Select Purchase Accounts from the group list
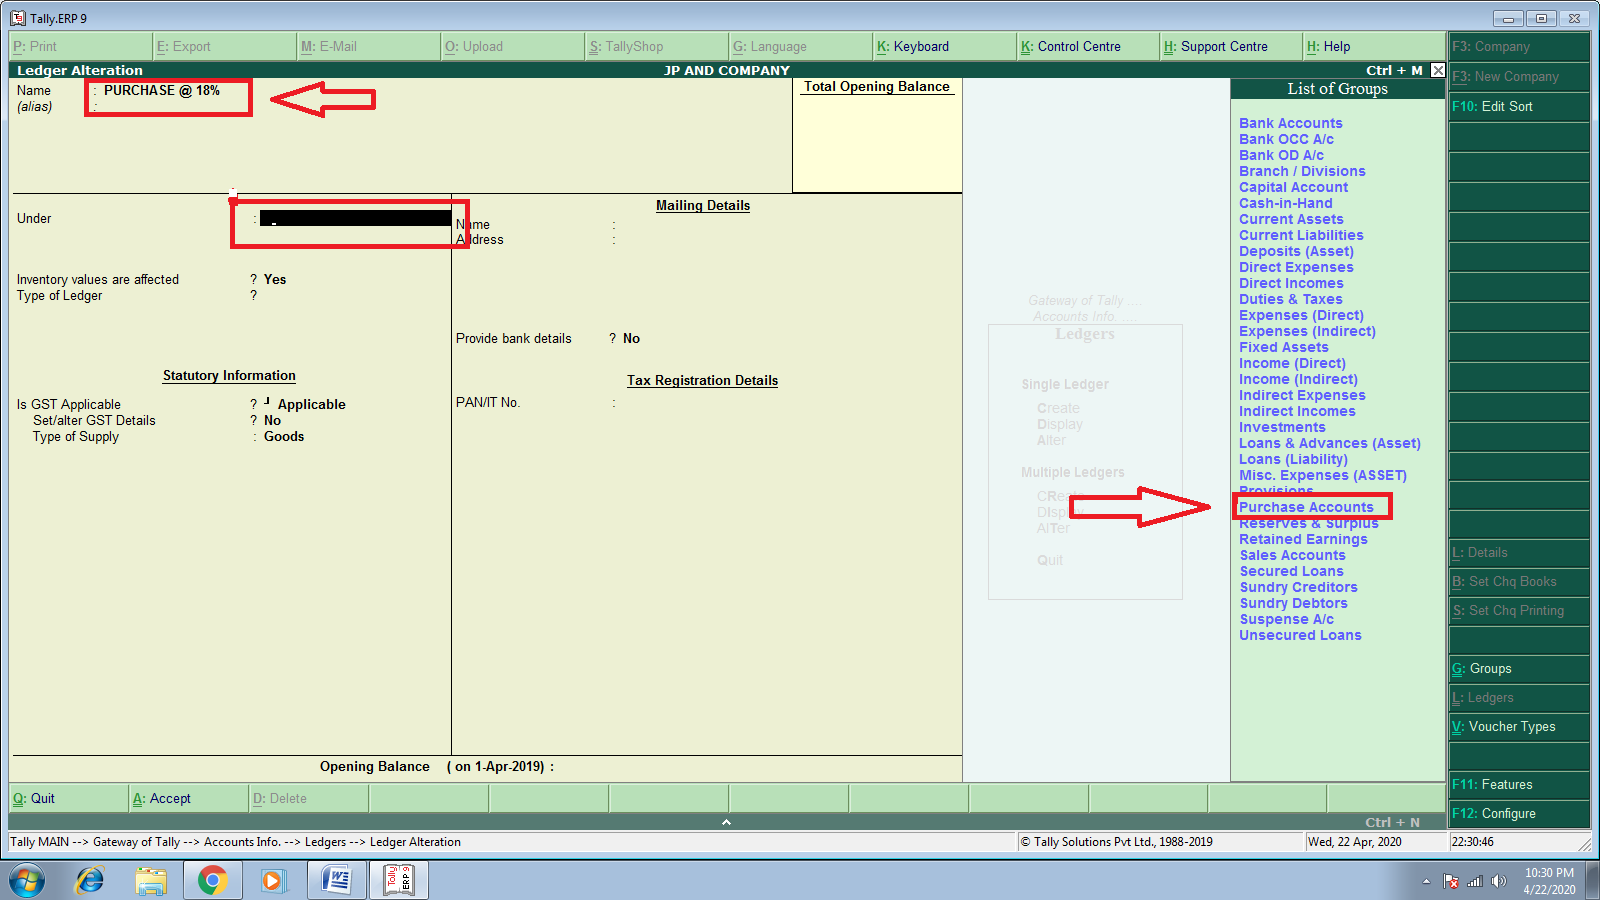 (1306, 507)
